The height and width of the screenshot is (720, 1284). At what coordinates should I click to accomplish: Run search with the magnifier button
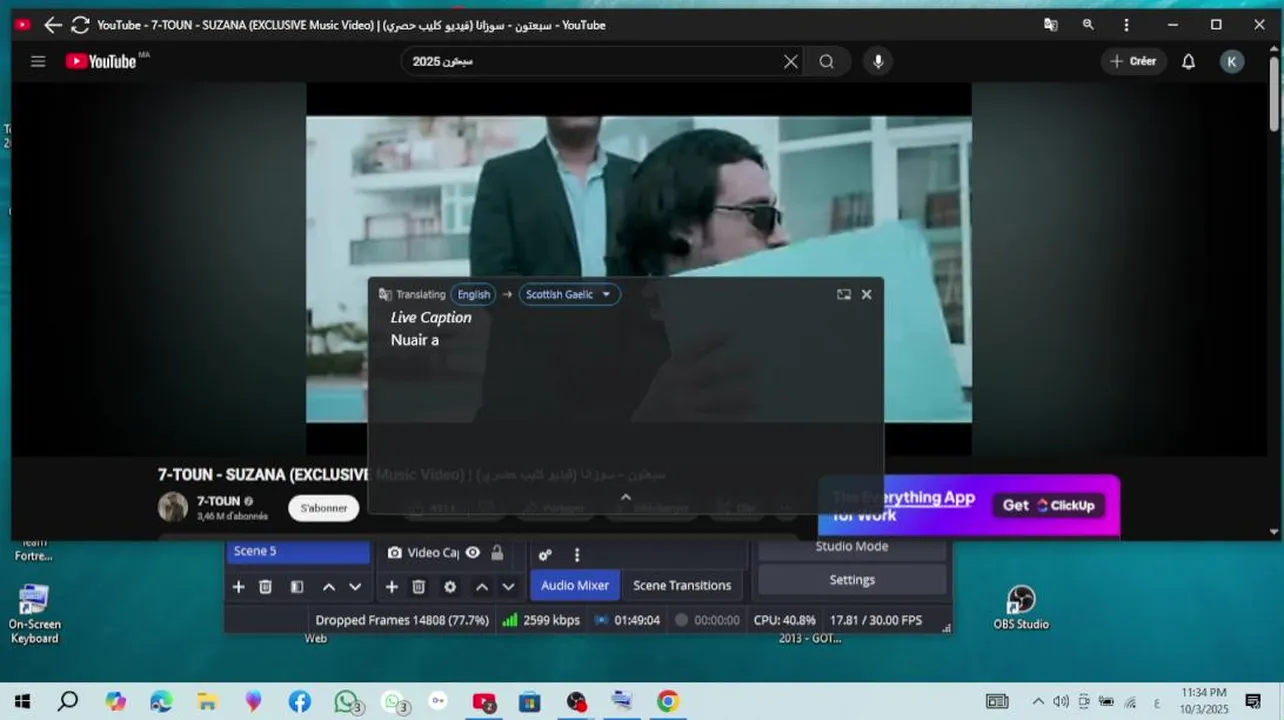(x=826, y=61)
